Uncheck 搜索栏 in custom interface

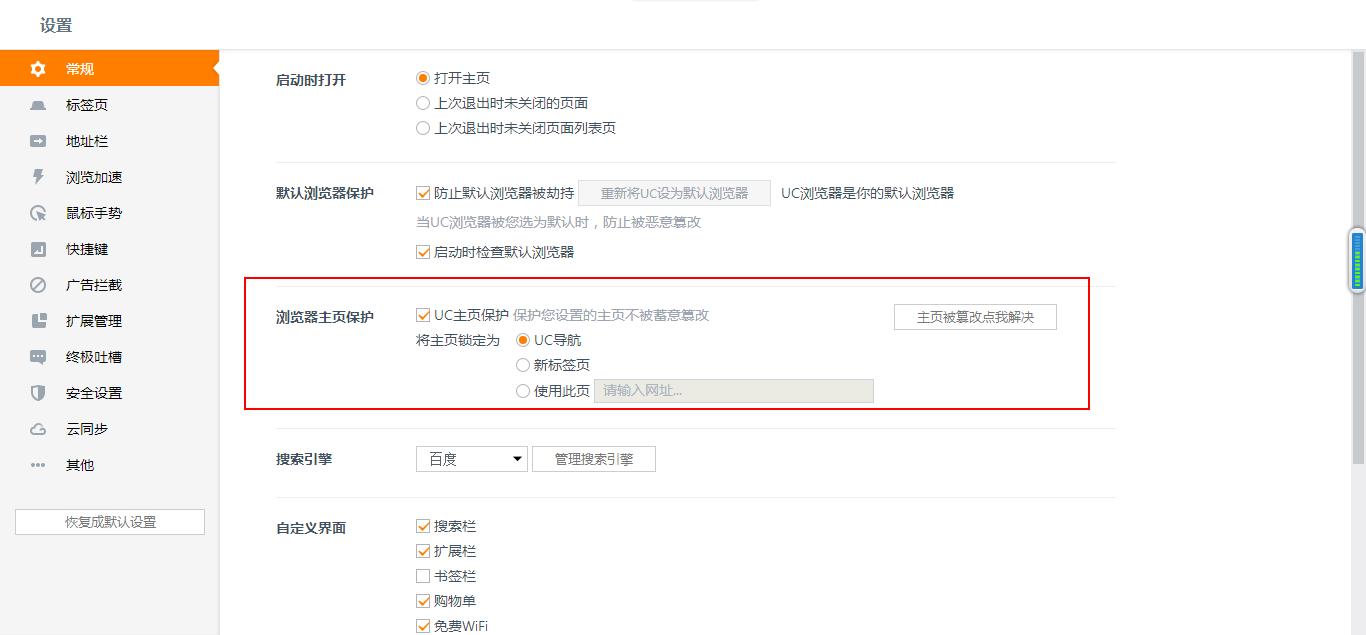click(423, 526)
